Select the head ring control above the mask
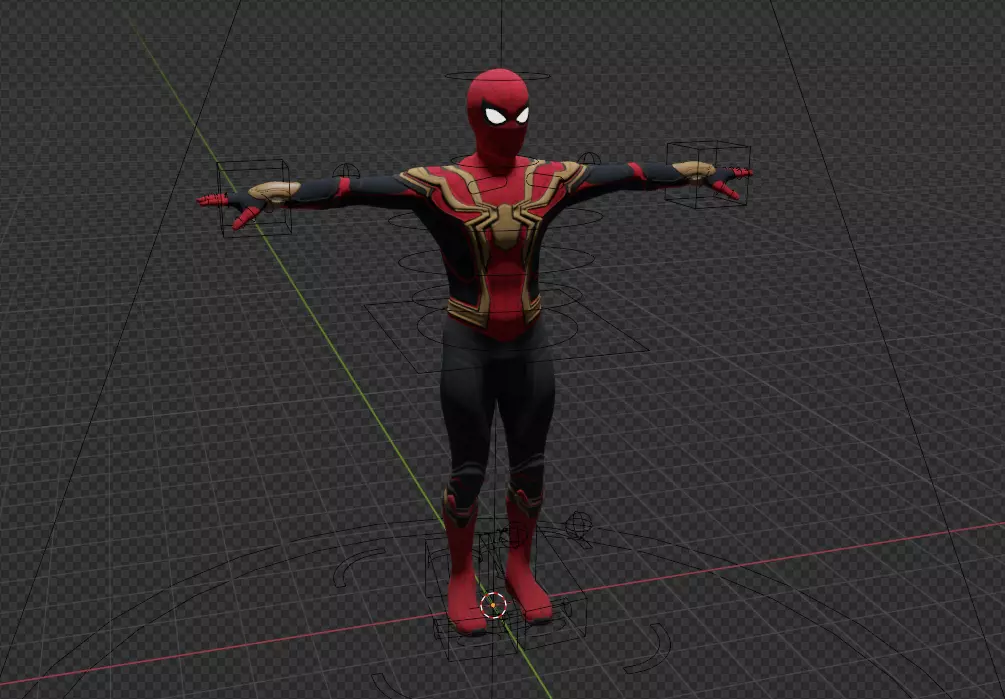This screenshot has height=699, width=1005. pos(497,76)
